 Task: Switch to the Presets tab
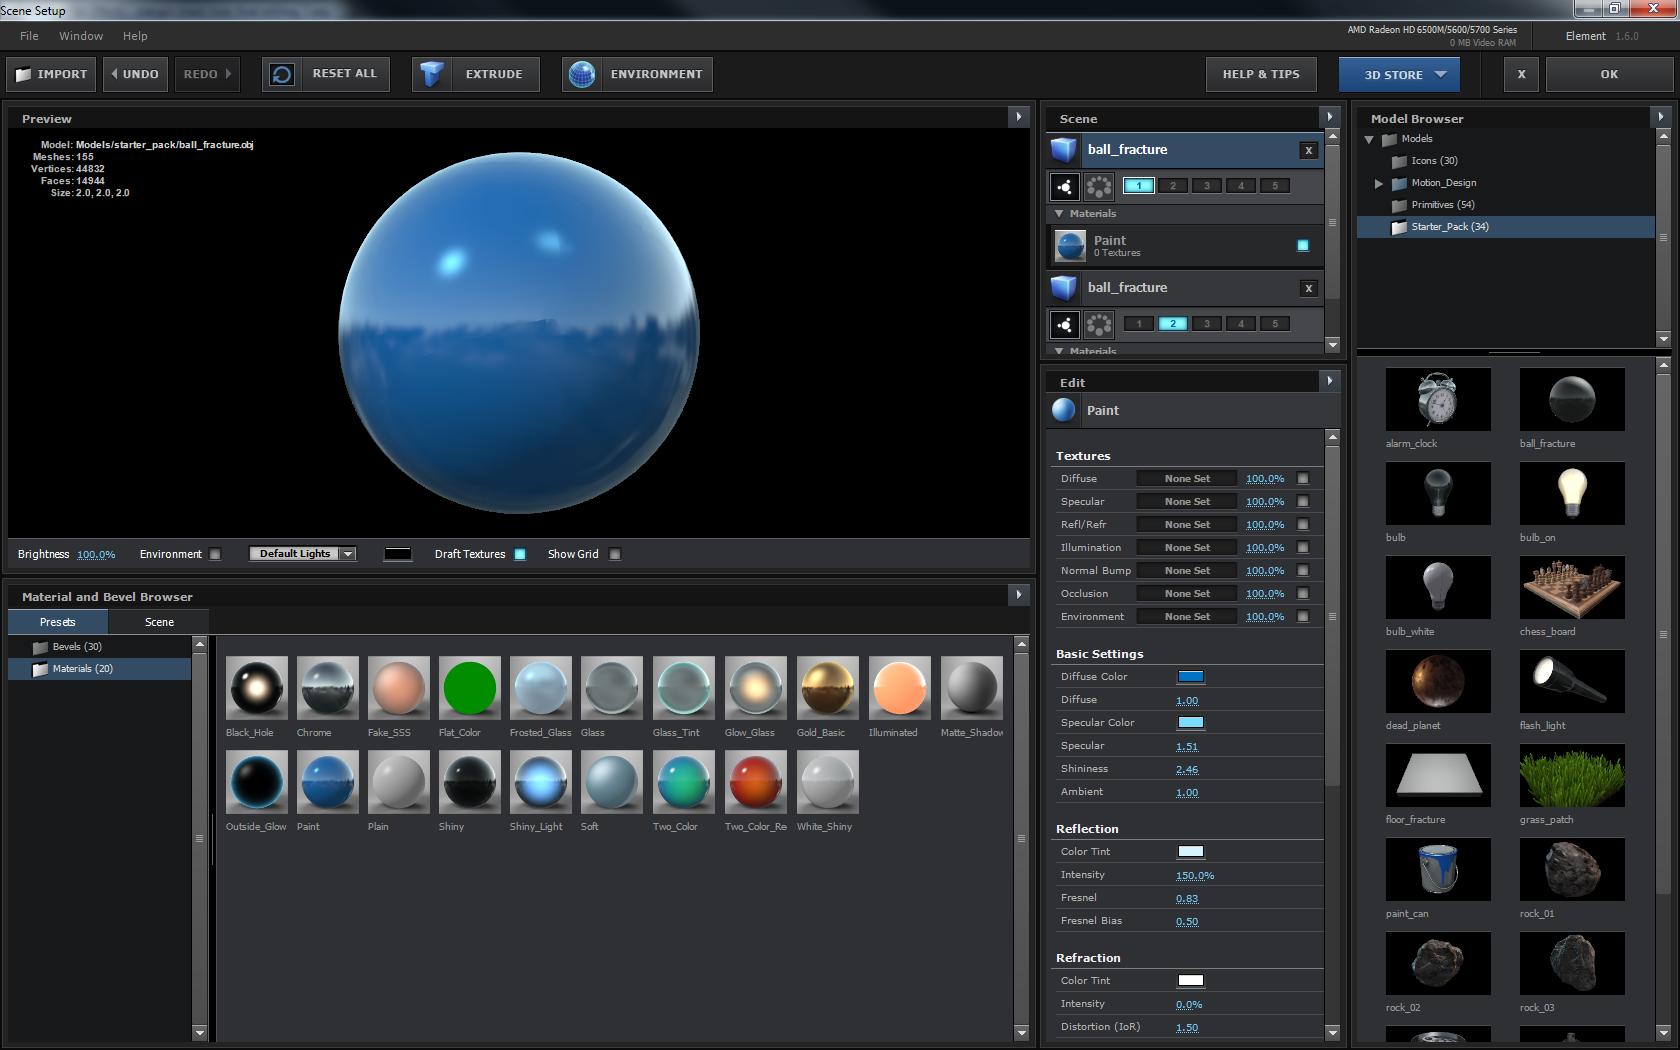58,622
